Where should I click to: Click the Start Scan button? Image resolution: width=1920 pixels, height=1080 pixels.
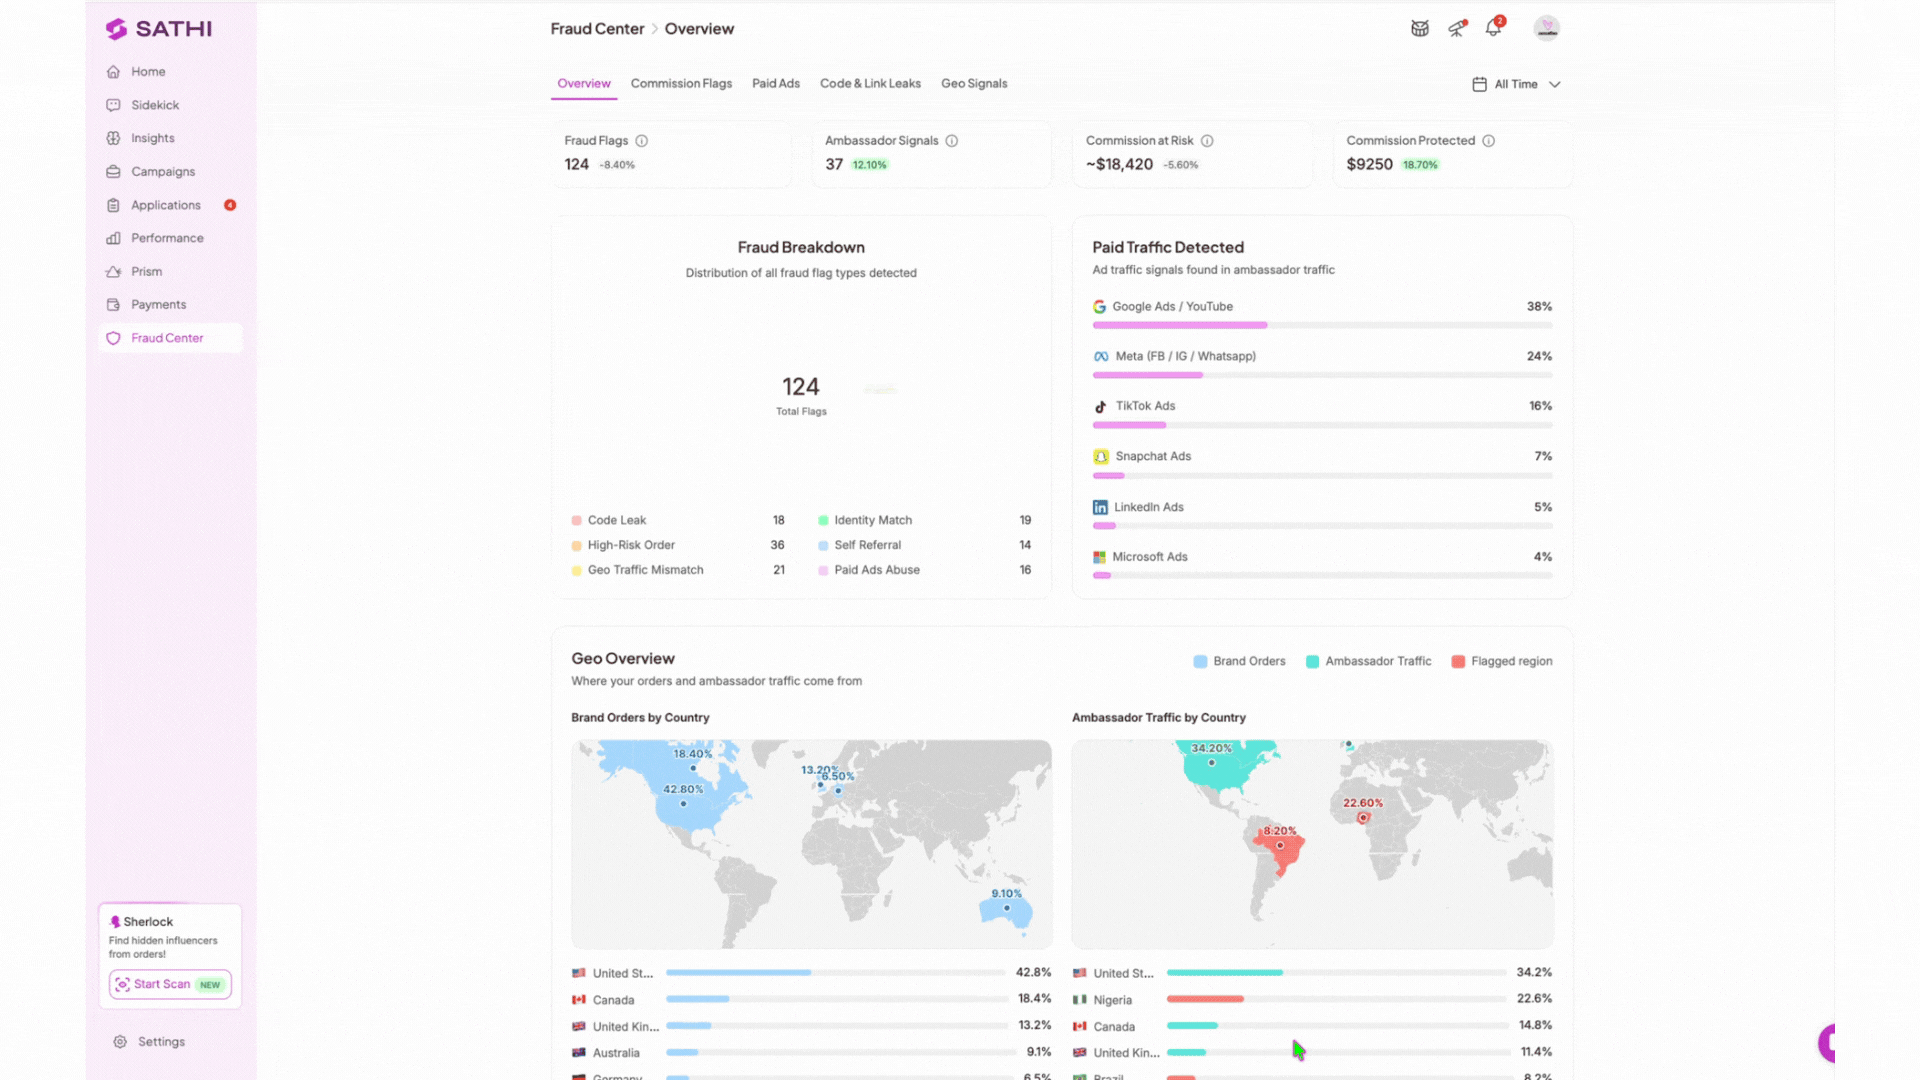[170, 984]
